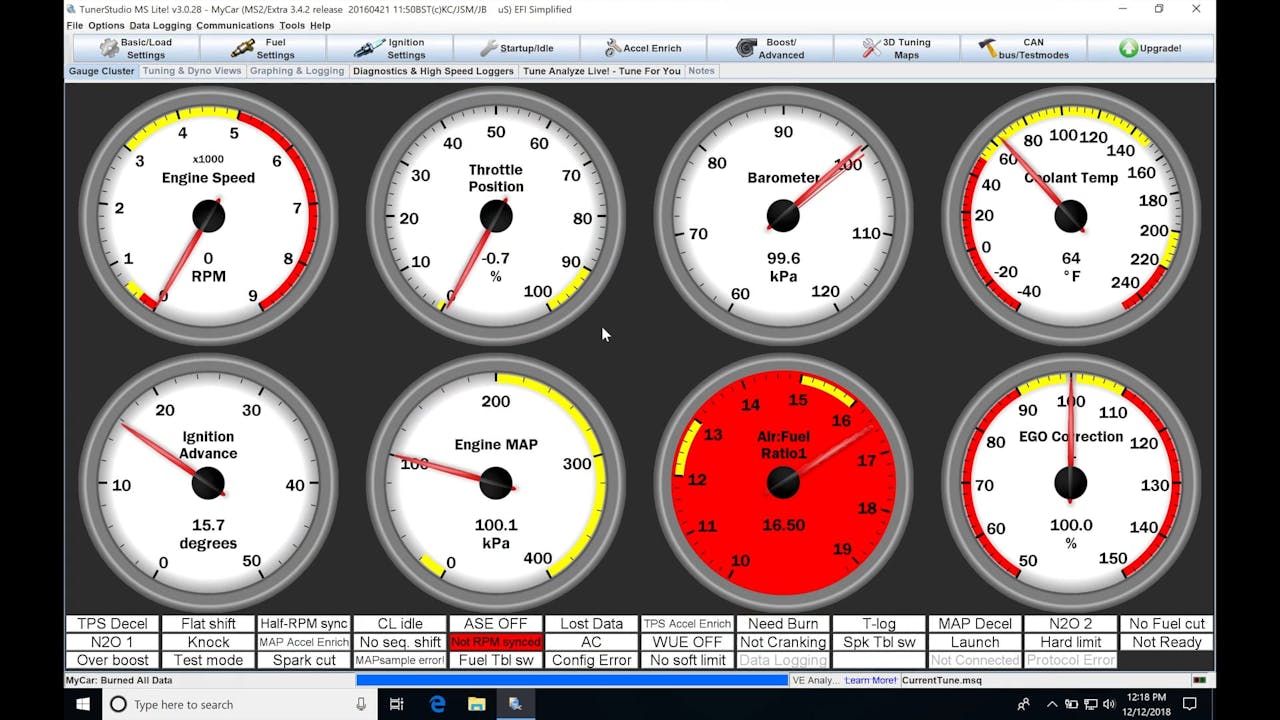The width and height of the screenshot is (1280, 720).
Task: Toggle the Fuel Tbl sw indicator
Action: 495,659
